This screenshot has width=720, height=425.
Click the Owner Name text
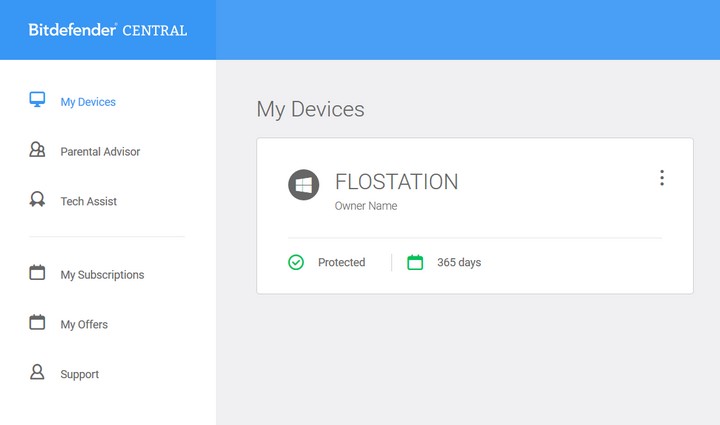point(366,206)
